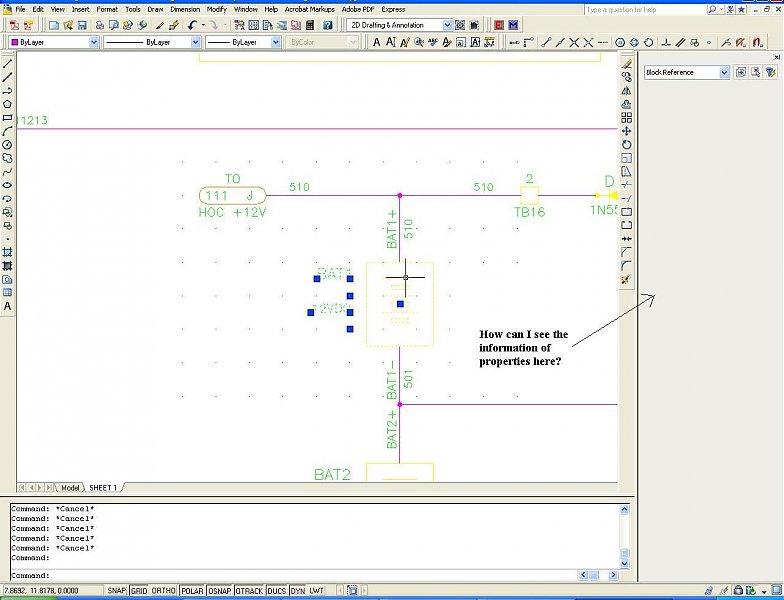Viewport: 784px width, 600px height.
Task: Open the linetype ByLayer dropdown
Action: (196, 42)
